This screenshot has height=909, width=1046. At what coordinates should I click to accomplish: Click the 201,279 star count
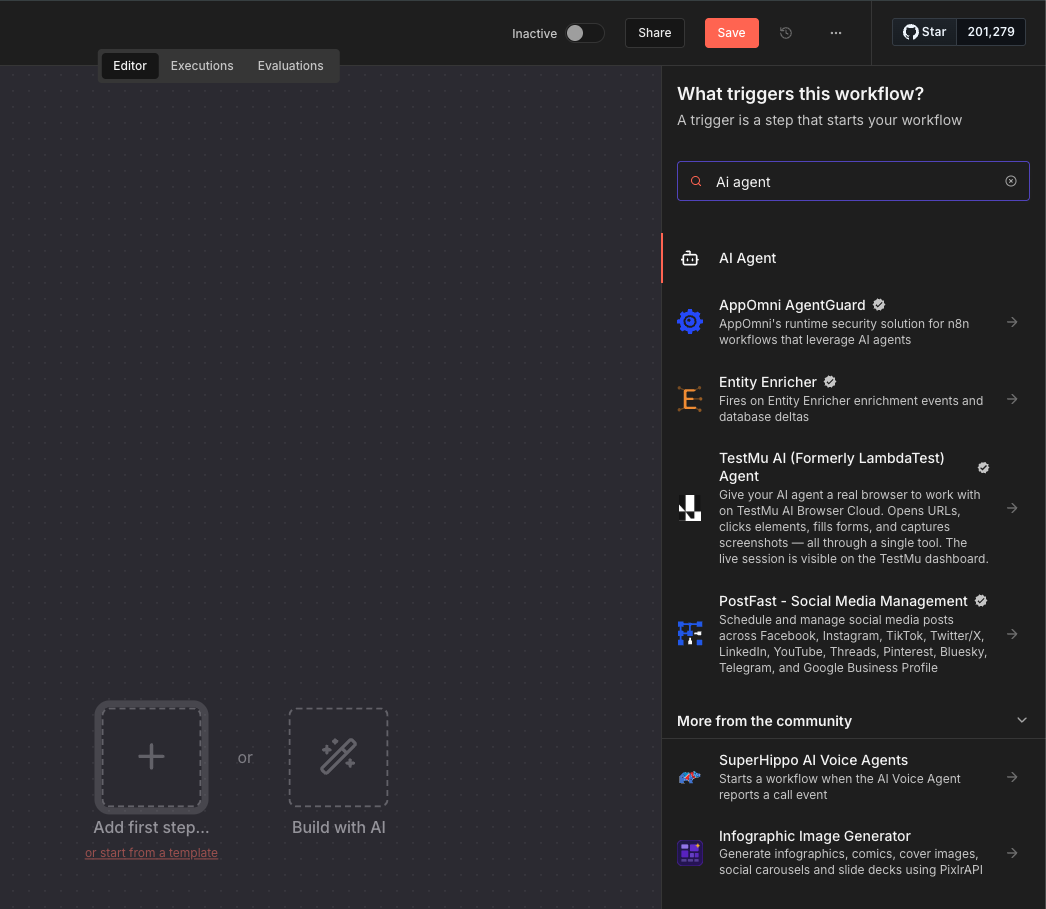click(991, 32)
